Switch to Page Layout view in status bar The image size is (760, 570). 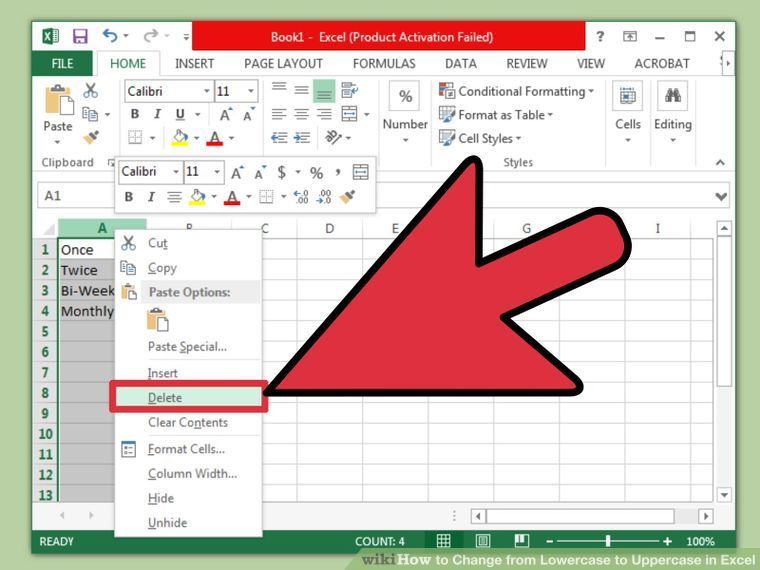(483, 540)
